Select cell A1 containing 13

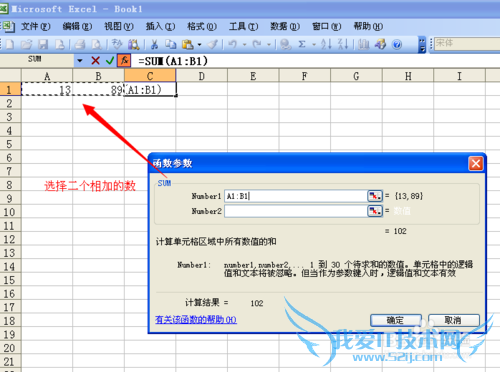click(x=47, y=89)
